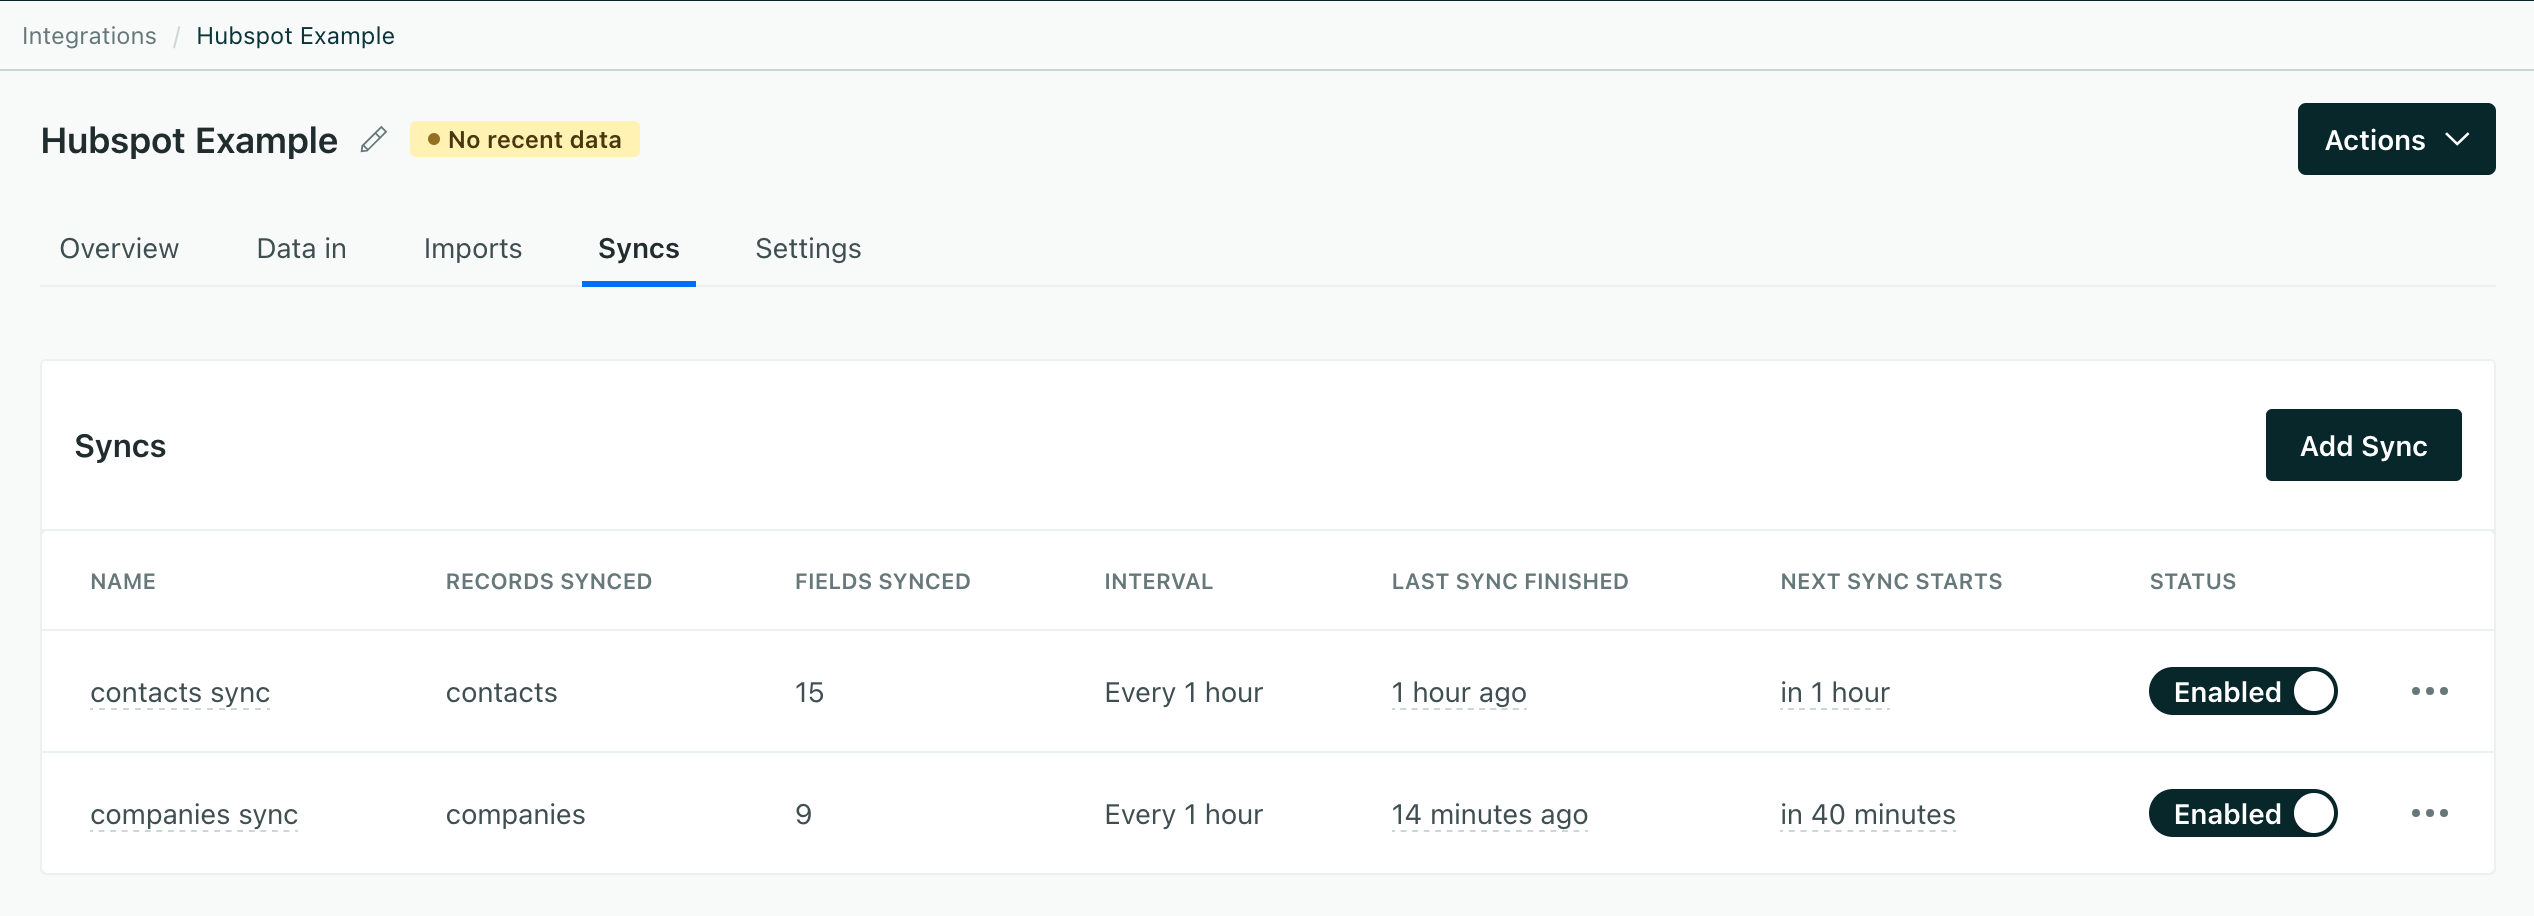
Task: Select the Imports tab
Action: point(472,248)
